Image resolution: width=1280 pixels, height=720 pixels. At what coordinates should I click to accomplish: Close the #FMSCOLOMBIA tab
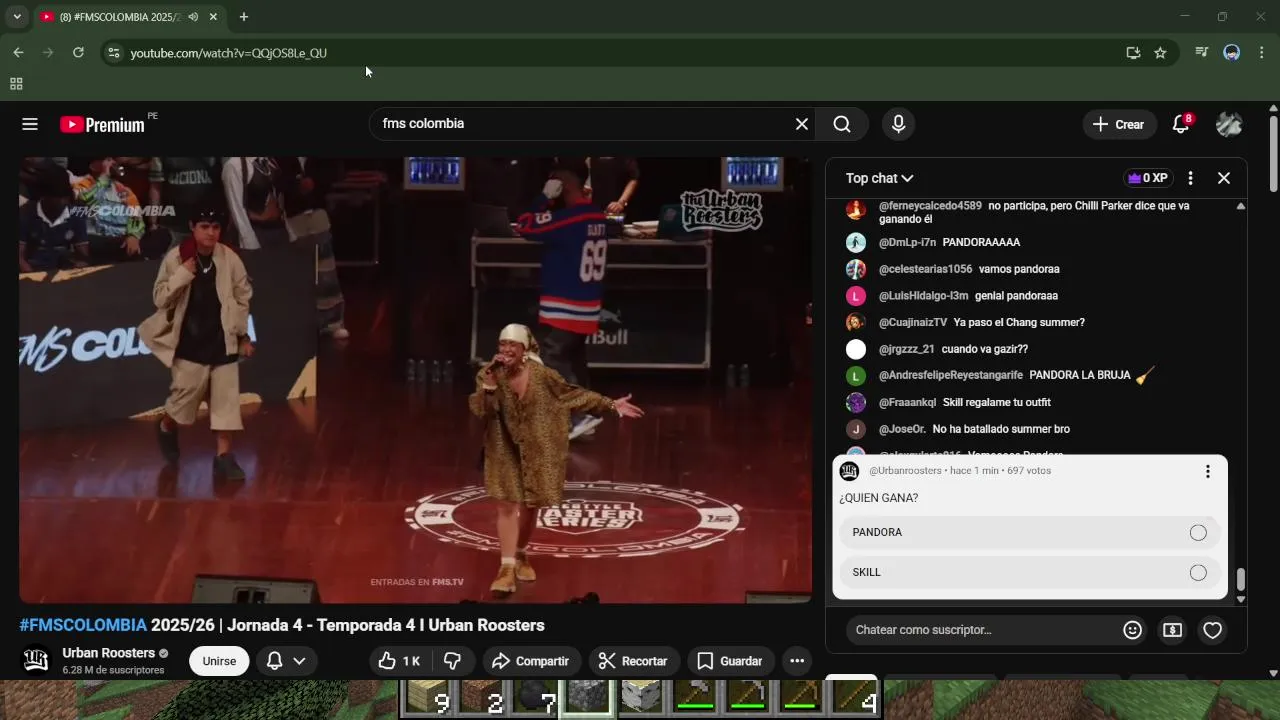coord(213,17)
